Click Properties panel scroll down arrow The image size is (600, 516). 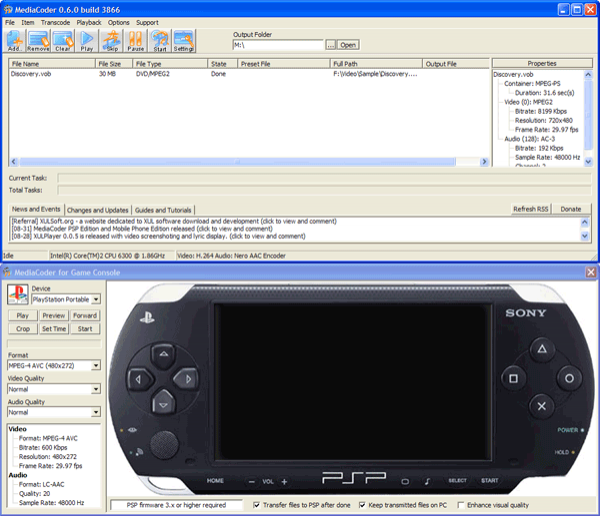pyautogui.click(x=588, y=162)
